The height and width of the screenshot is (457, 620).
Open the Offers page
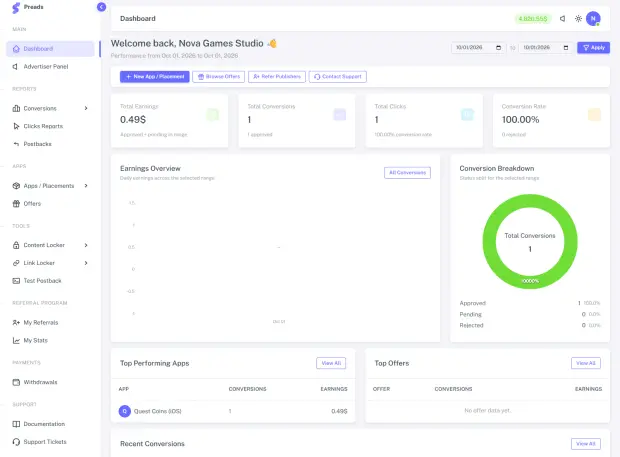(x=32, y=204)
